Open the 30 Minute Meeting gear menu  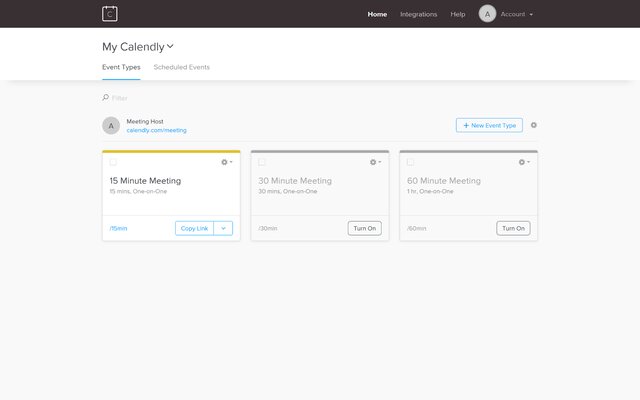tap(375, 162)
